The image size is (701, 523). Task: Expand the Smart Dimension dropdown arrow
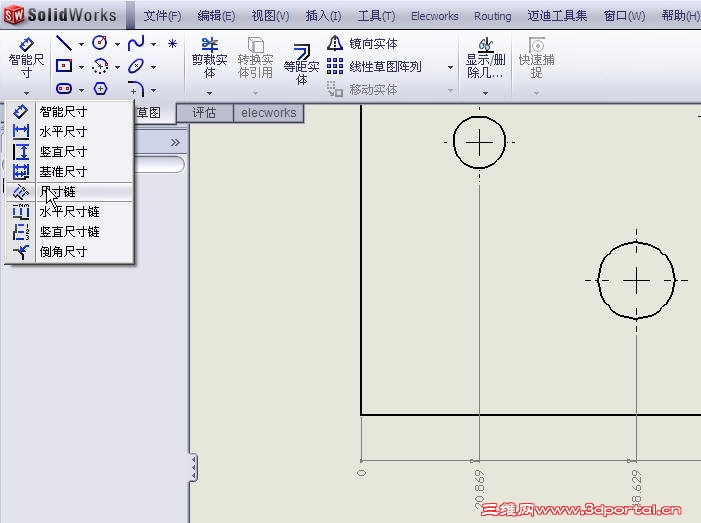point(26,93)
